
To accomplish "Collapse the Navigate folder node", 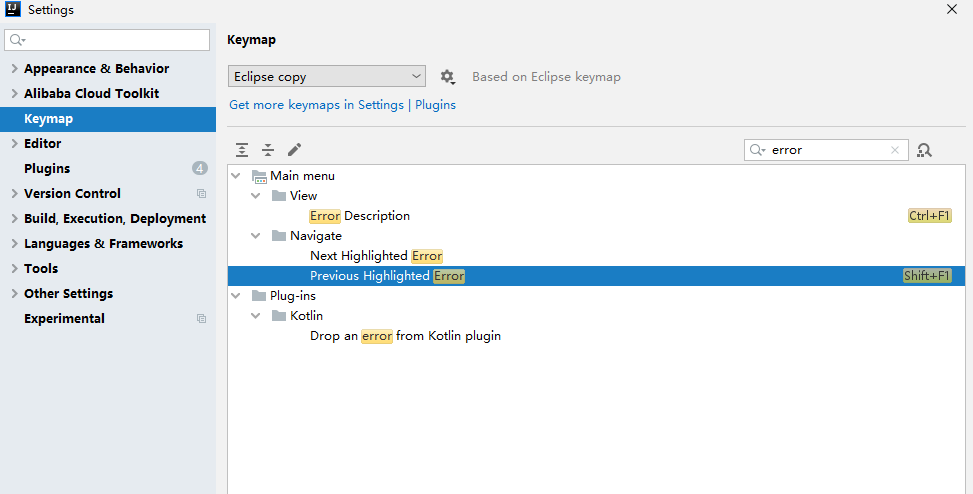I will [x=256, y=236].
